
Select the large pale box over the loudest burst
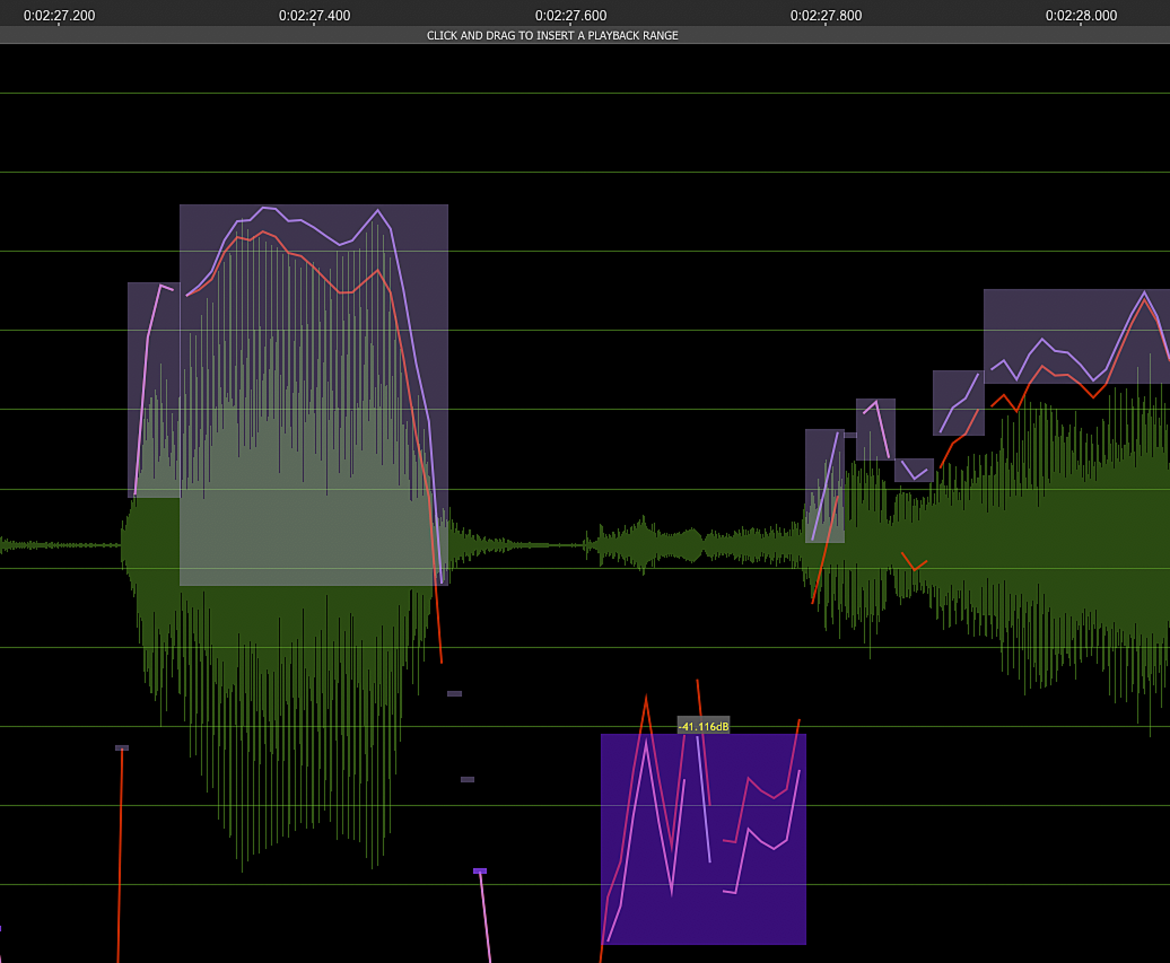coord(313,395)
